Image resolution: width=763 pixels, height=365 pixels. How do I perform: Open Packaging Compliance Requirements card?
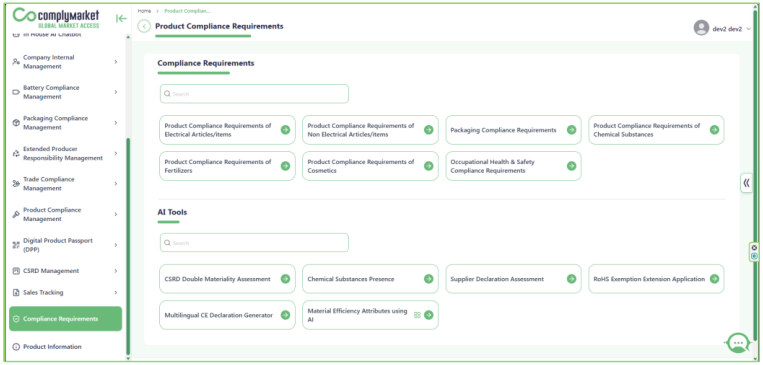[x=513, y=130]
